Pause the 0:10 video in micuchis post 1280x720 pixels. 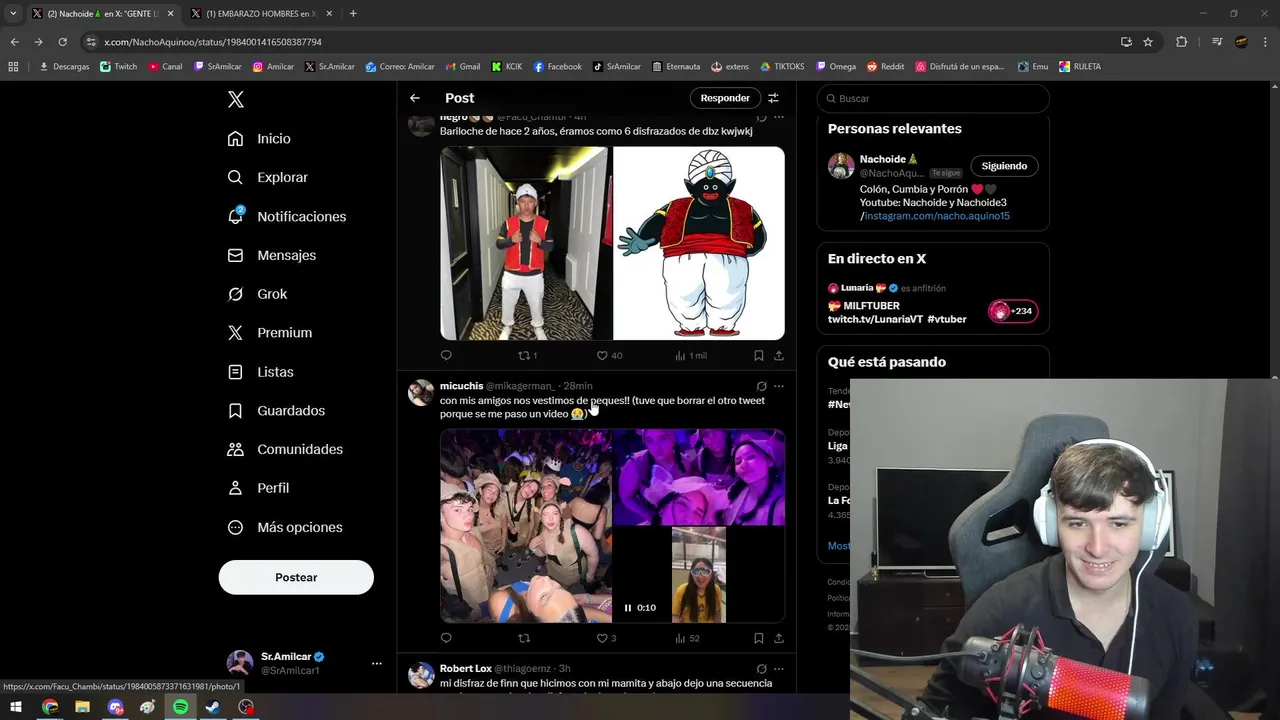(629, 607)
